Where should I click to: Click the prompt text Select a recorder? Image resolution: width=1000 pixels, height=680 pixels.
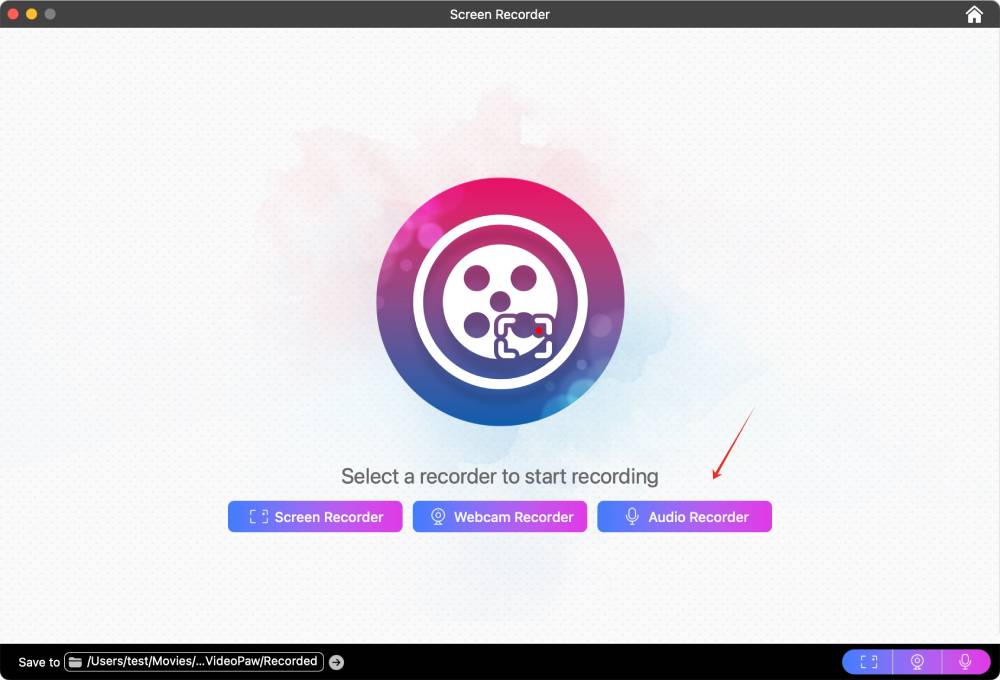[500, 476]
